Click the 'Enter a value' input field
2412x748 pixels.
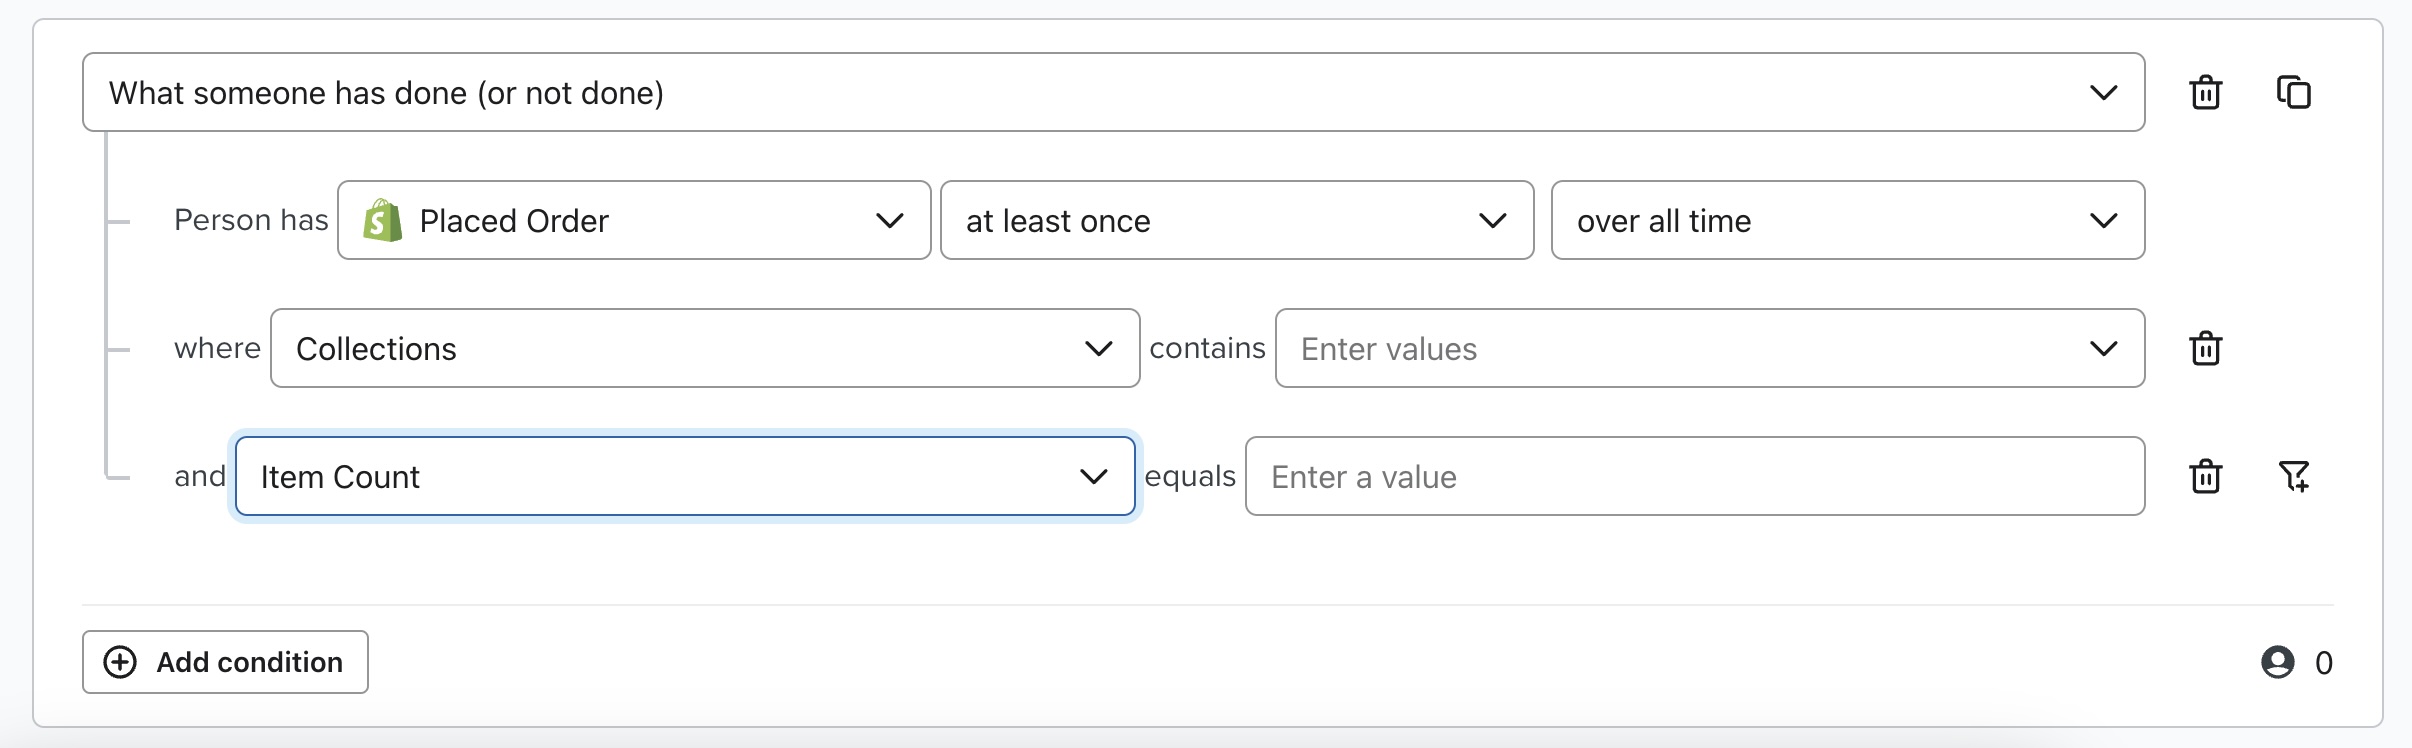[x=1694, y=476]
